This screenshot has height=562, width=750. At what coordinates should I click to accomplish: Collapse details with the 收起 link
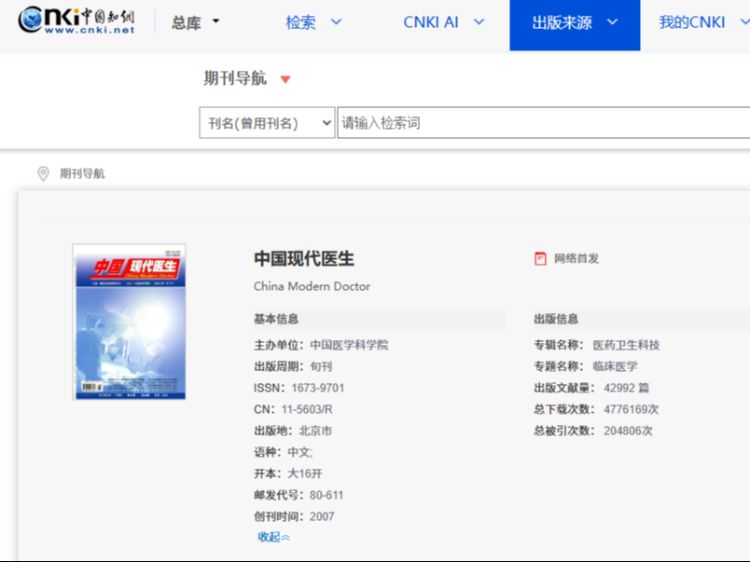[x=274, y=537]
